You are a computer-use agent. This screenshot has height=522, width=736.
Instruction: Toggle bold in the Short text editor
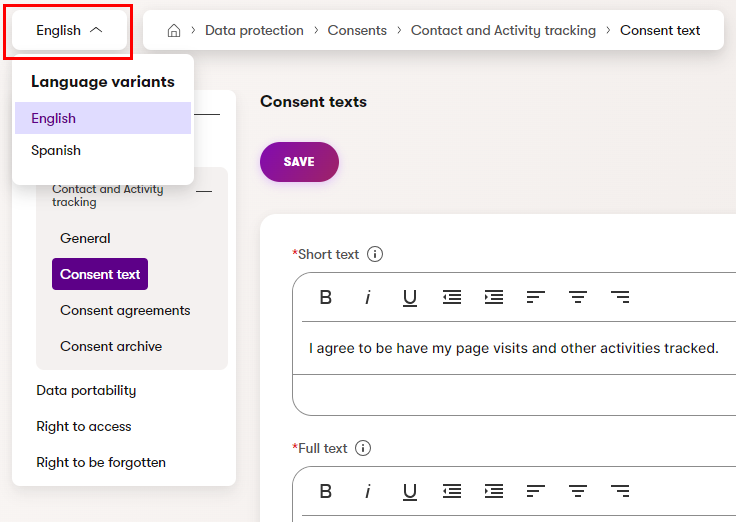325,297
